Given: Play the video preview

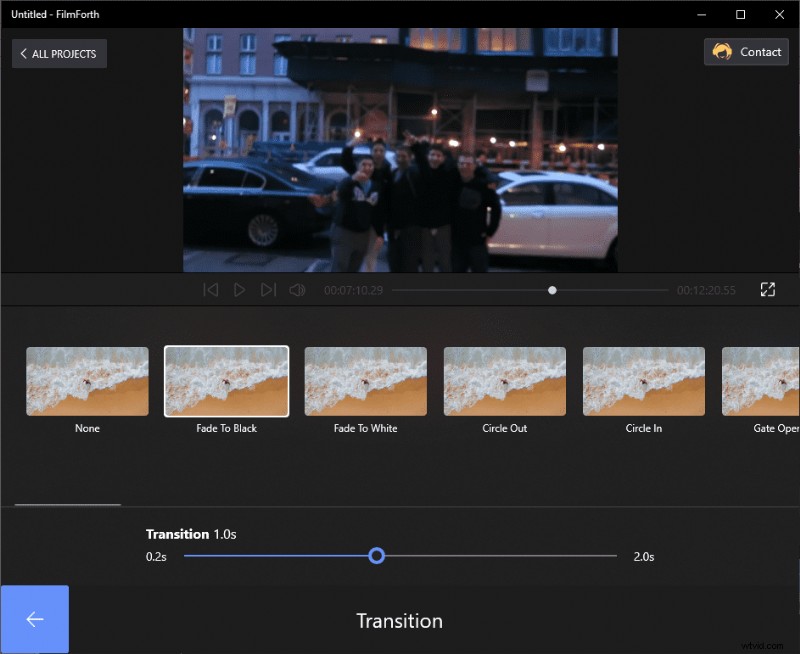Looking at the screenshot, I should (x=238, y=289).
